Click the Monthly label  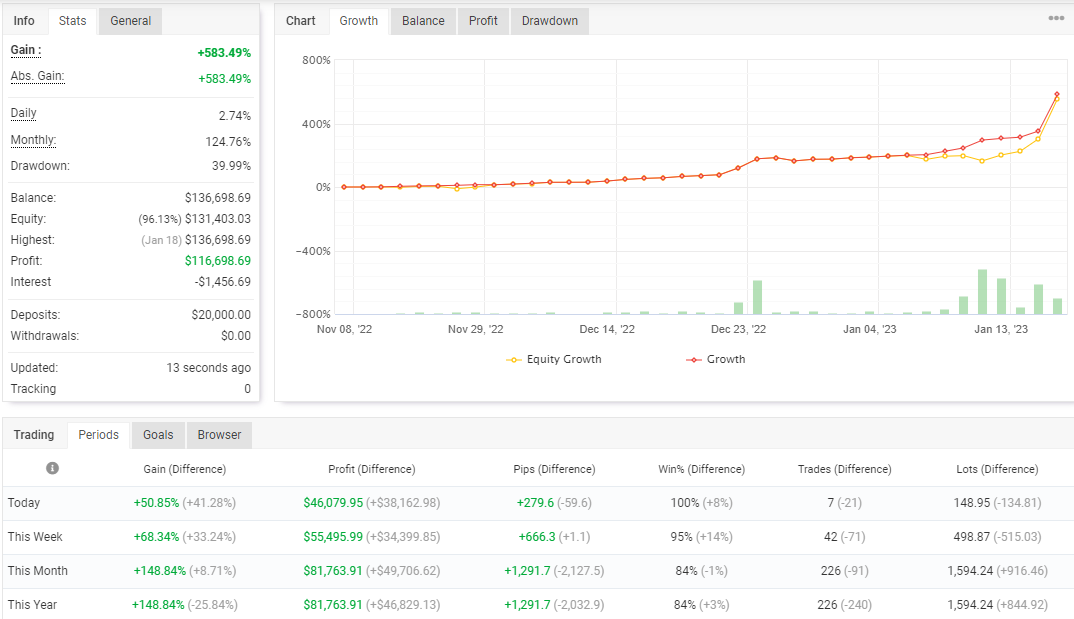tap(34, 140)
